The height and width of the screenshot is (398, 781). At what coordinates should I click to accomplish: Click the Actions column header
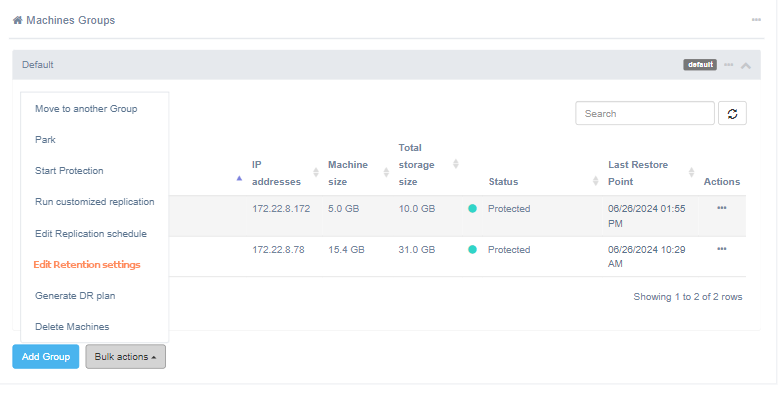coord(722,182)
